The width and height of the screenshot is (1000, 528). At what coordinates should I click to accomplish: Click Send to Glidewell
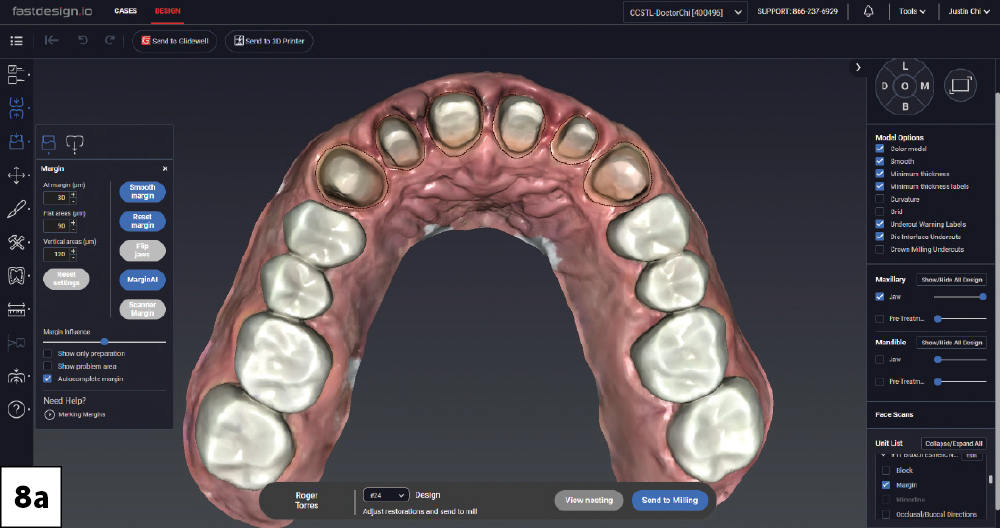pyautogui.click(x=175, y=41)
